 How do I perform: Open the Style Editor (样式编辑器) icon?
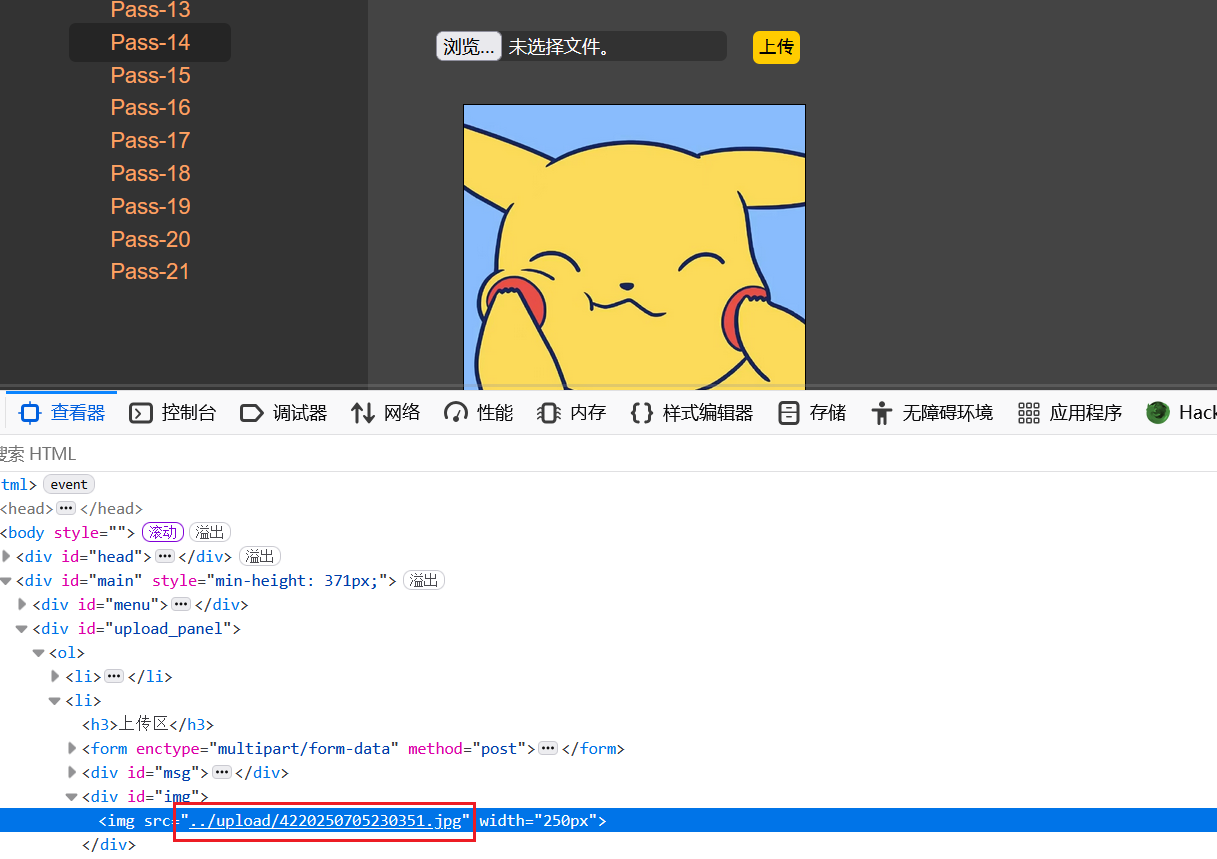point(642,413)
